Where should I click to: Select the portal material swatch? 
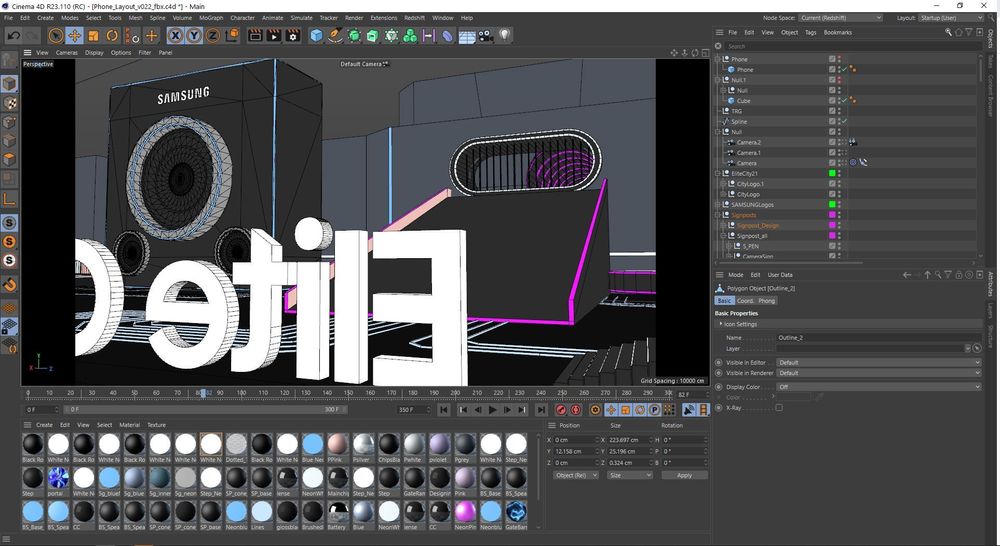click(58, 476)
